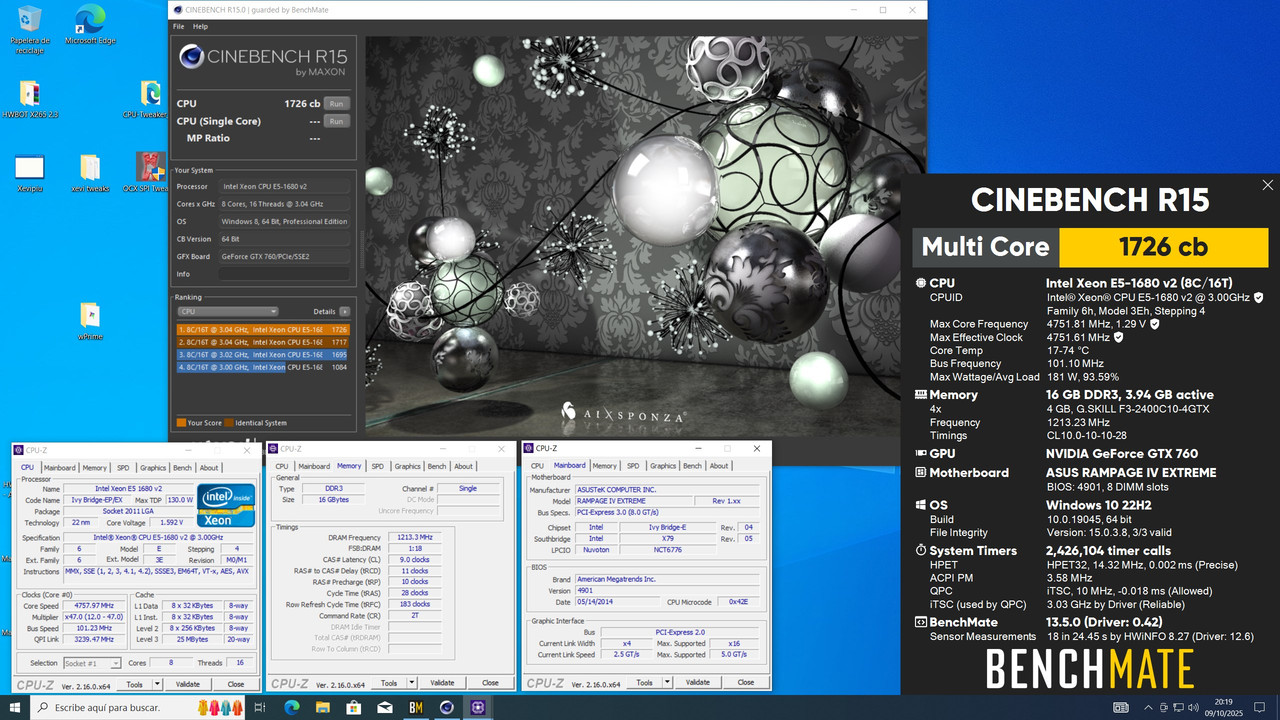
Task: Click Validate in CPU-Z Memory window
Action: pos(442,683)
